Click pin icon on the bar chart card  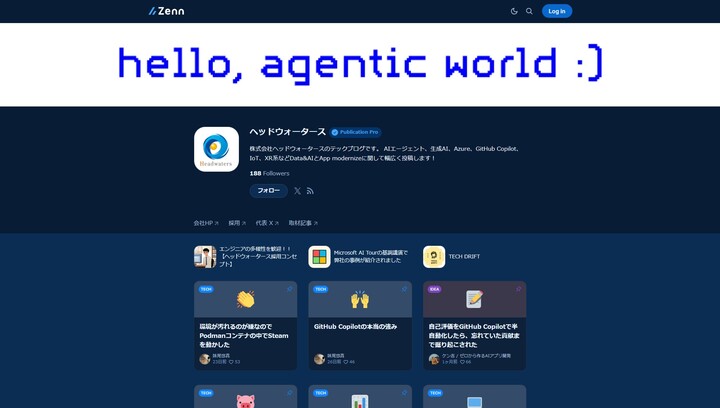pyautogui.click(x=404, y=393)
